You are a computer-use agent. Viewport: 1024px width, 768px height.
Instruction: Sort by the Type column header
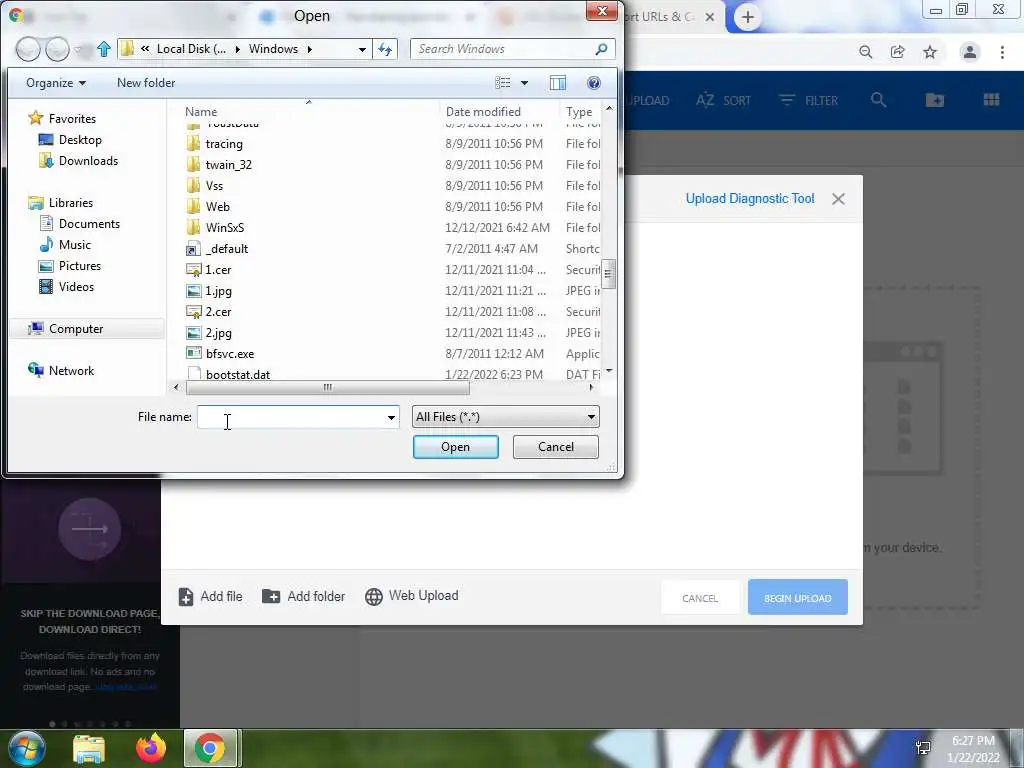point(581,112)
